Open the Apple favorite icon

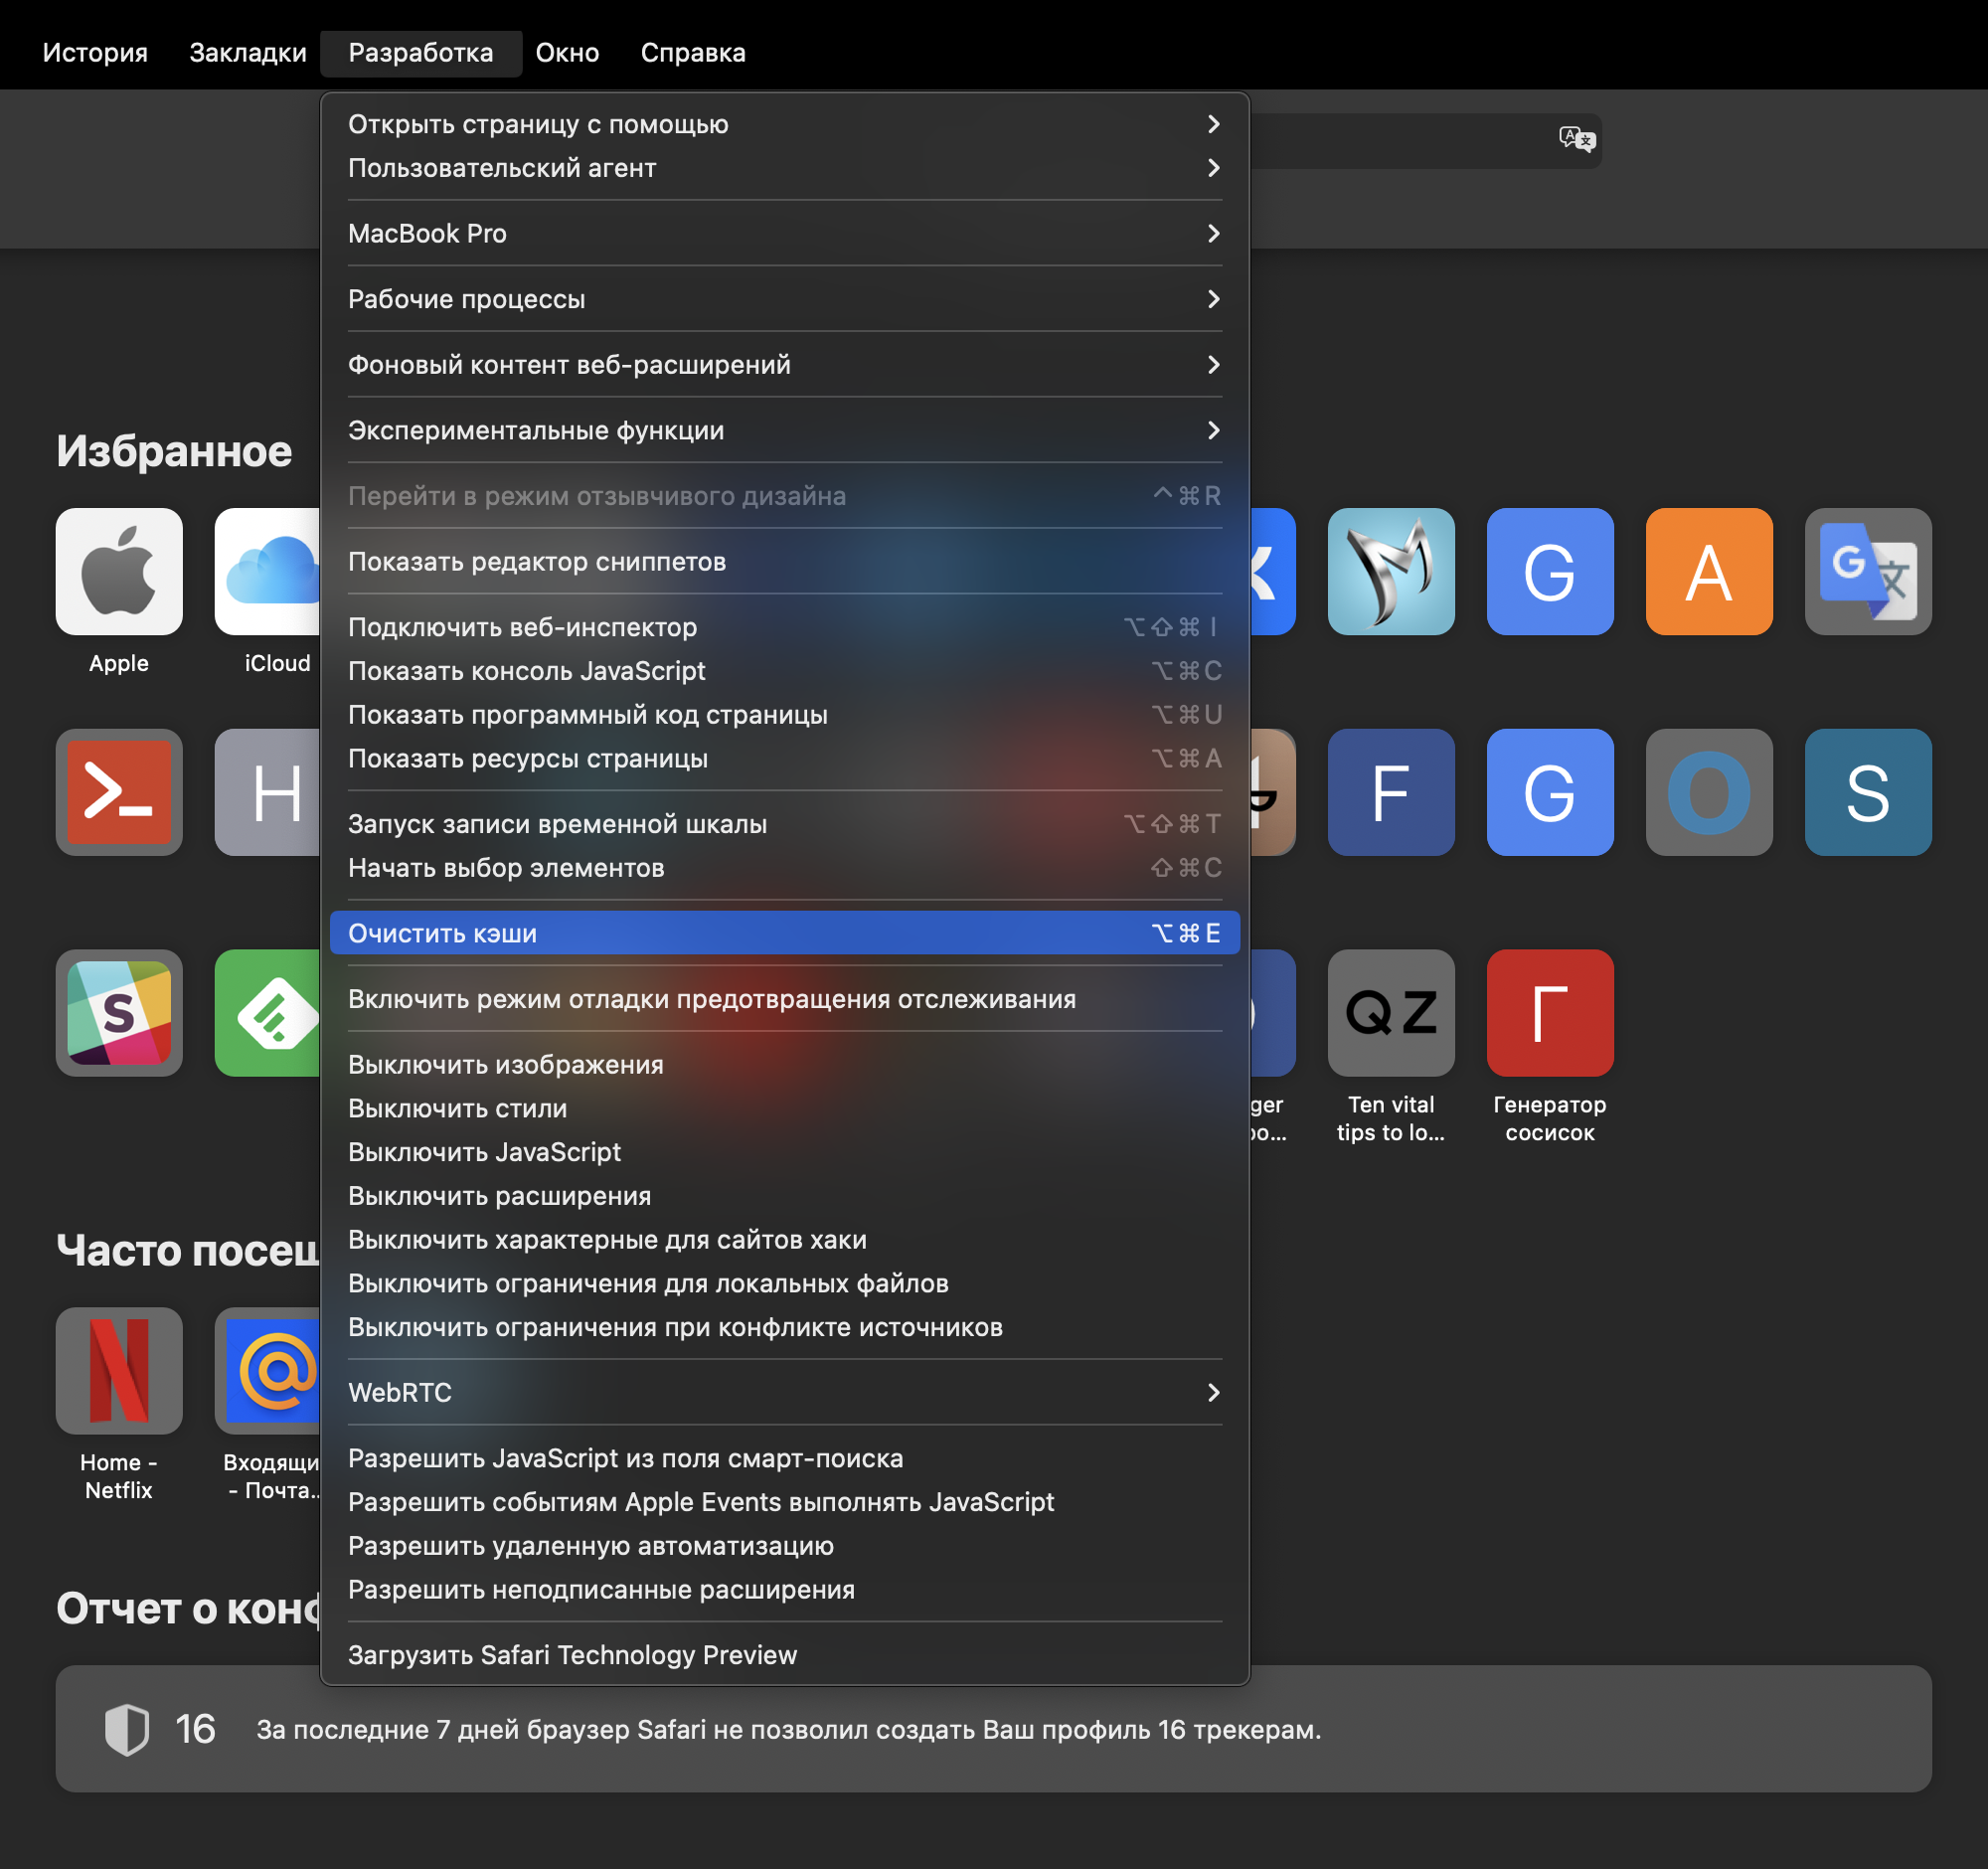click(119, 571)
